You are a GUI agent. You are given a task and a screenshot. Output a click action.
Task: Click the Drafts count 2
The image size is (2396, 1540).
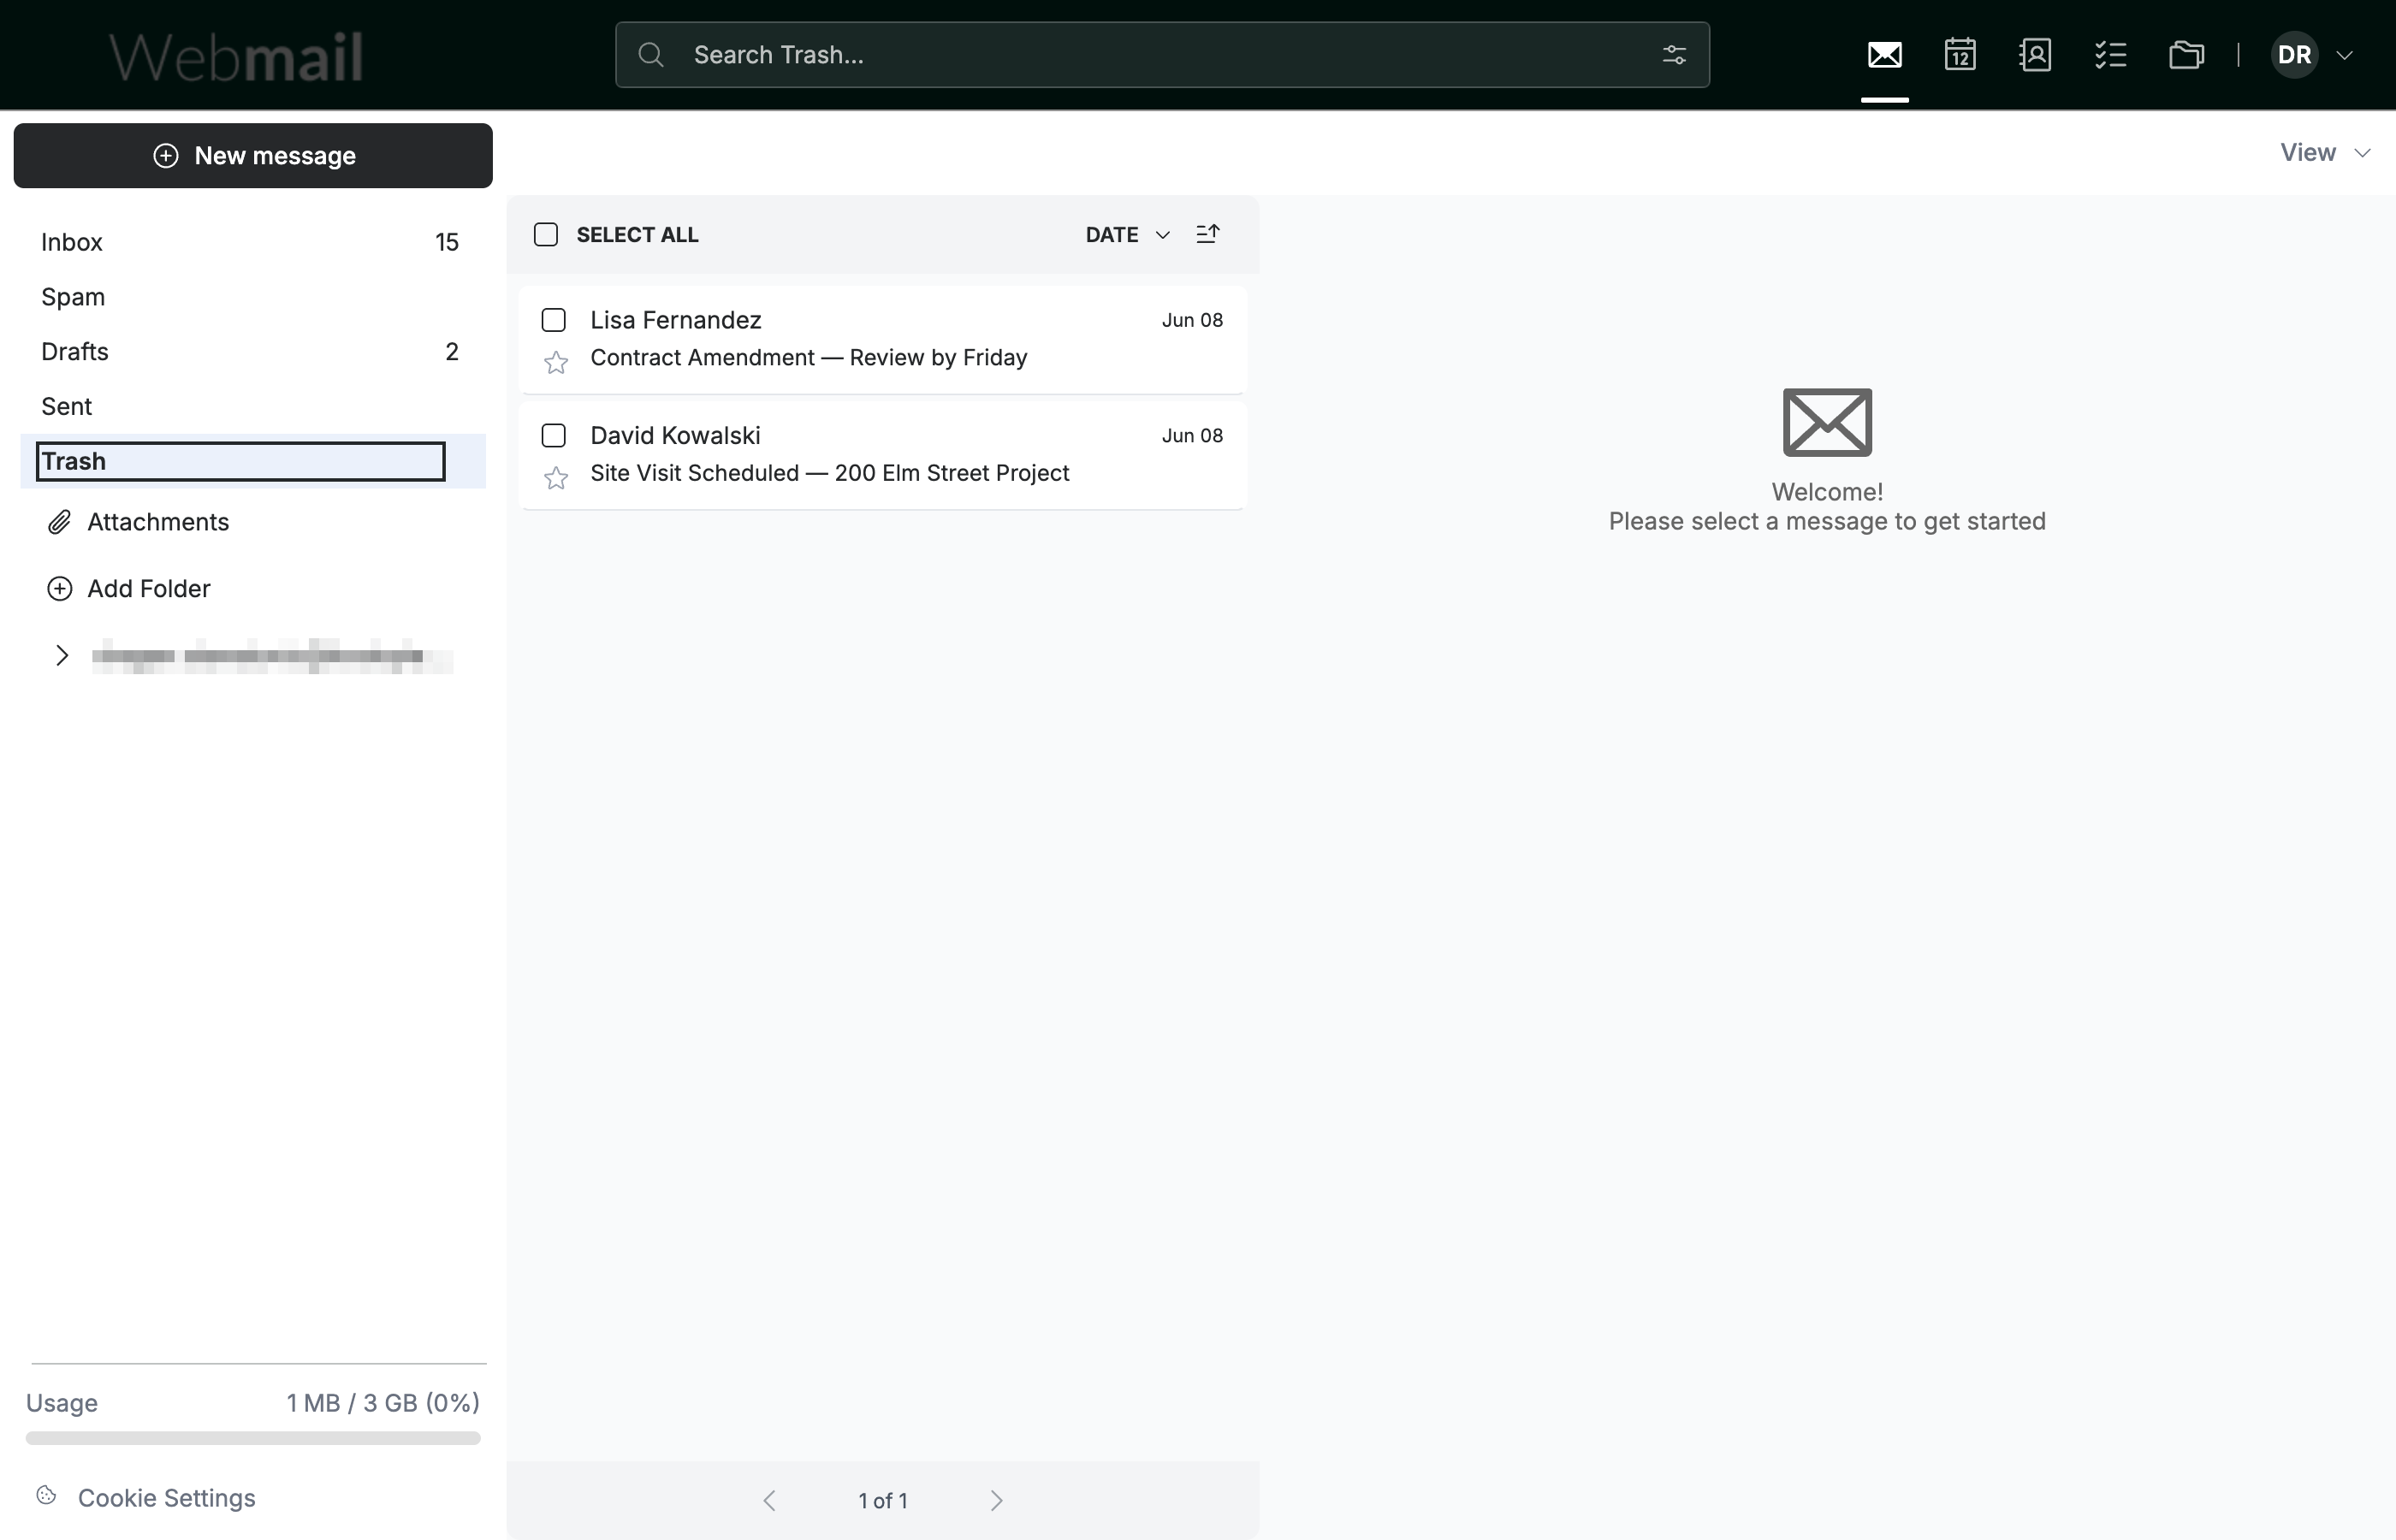point(452,352)
